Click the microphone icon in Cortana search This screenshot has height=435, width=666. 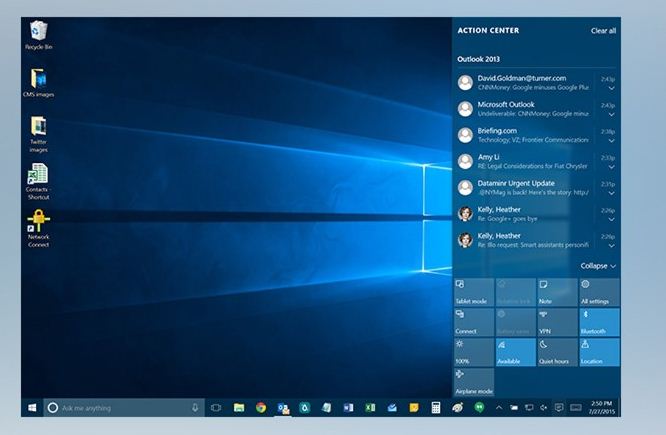point(195,408)
